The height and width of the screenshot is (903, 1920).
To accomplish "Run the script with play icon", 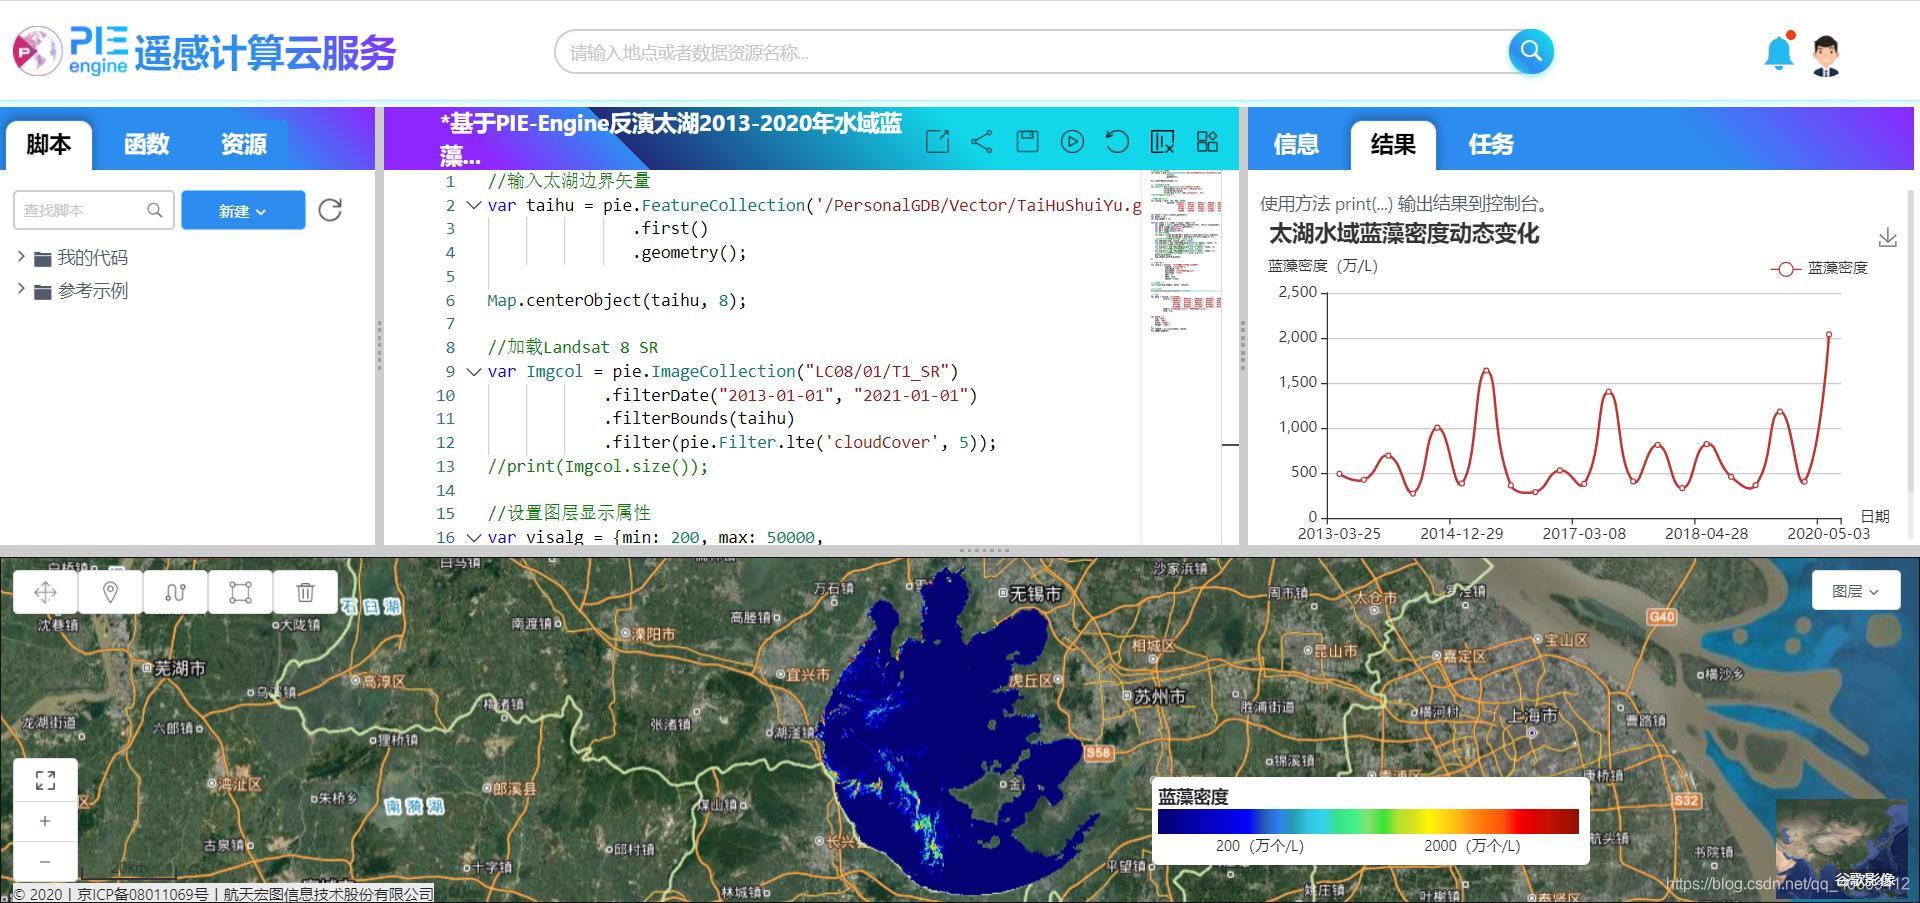I will click(x=1072, y=142).
